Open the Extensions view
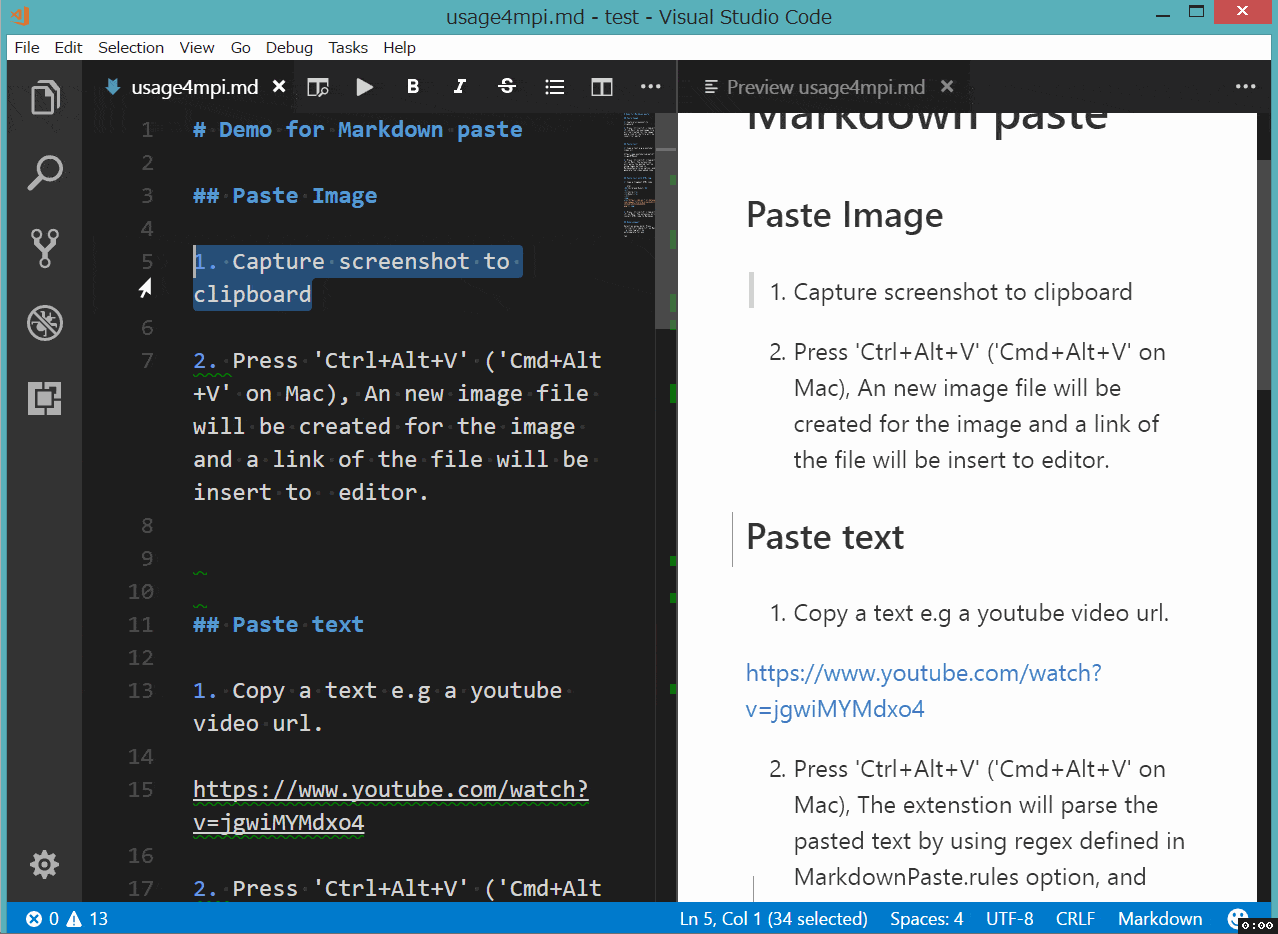The width and height of the screenshot is (1278, 934). (44, 397)
